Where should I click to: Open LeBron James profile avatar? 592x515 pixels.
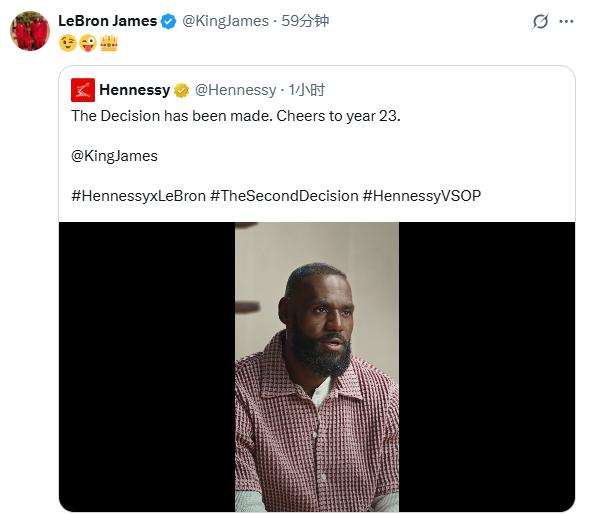(x=30, y=31)
